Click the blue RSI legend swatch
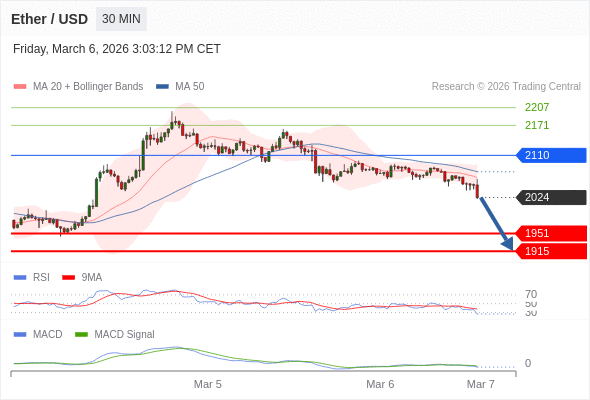The width and height of the screenshot is (590, 400). 20,278
